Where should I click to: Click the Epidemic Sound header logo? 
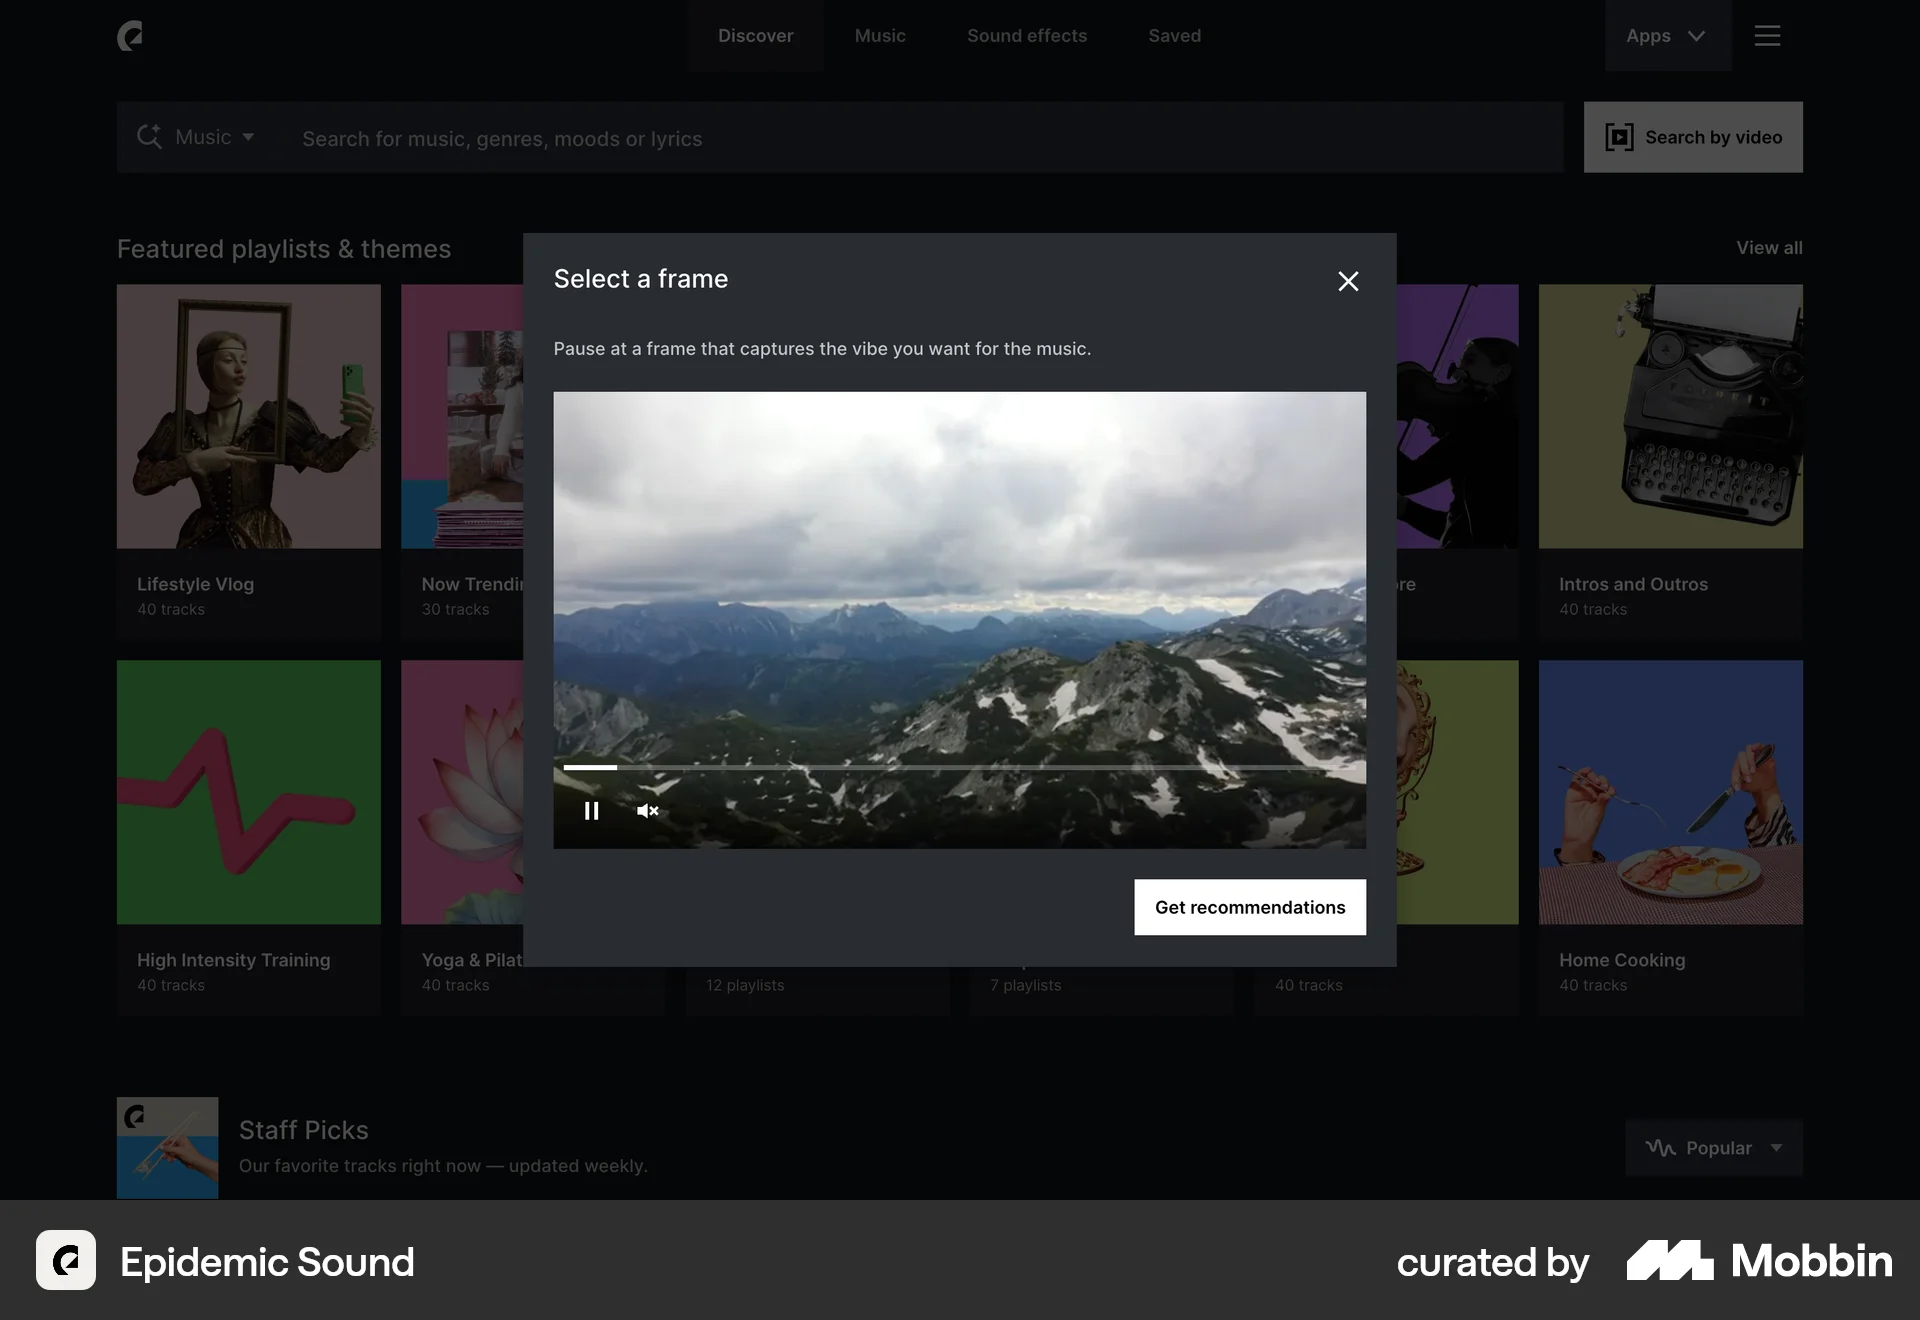pyautogui.click(x=131, y=36)
